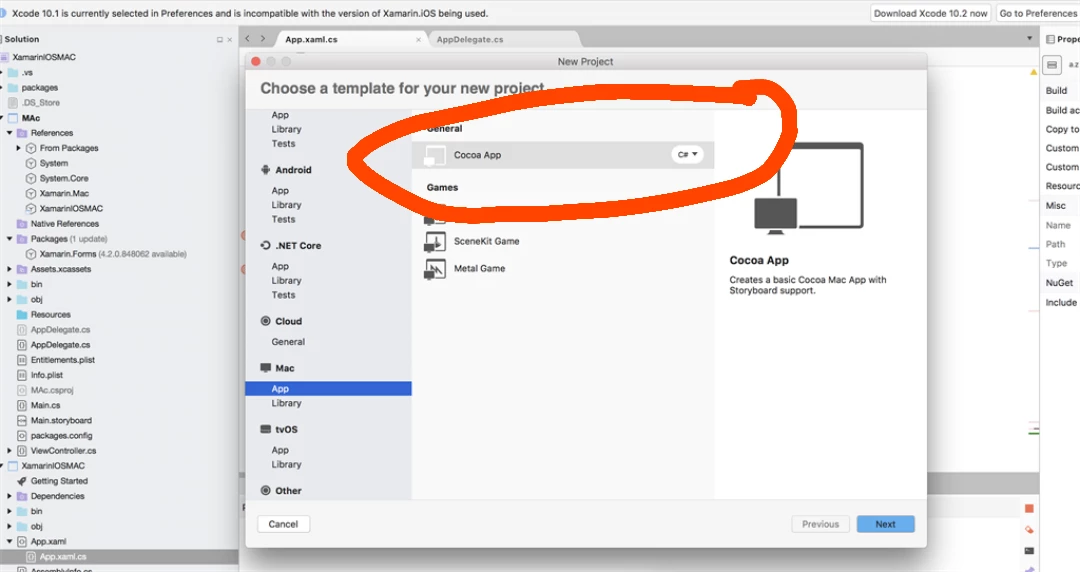Viewport: 1080px width, 572px height.
Task: Collapse the App.xaml node
Action: pyautogui.click(x=10, y=542)
